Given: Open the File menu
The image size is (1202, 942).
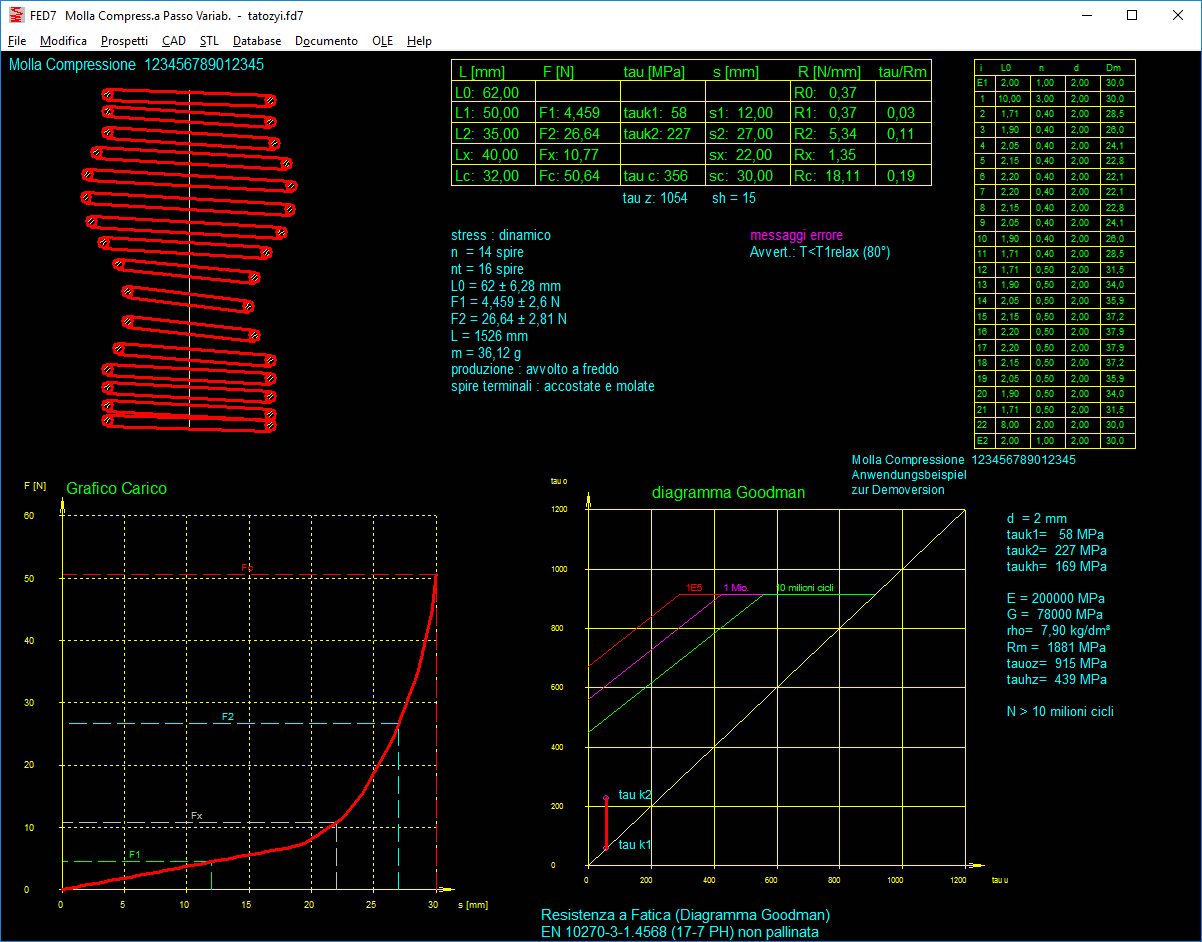Looking at the screenshot, I should (17, 41).
